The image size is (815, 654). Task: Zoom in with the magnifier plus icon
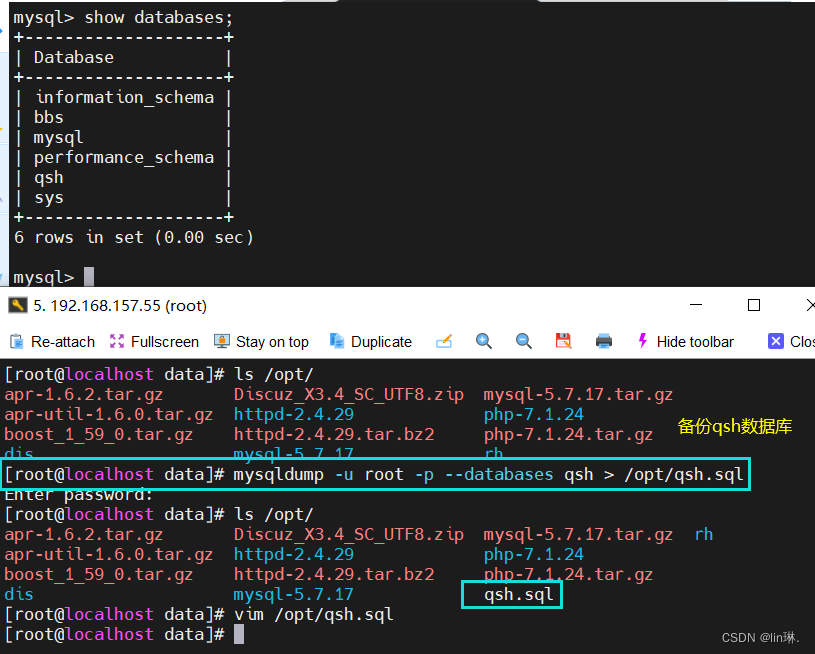(x=483, y=341)
